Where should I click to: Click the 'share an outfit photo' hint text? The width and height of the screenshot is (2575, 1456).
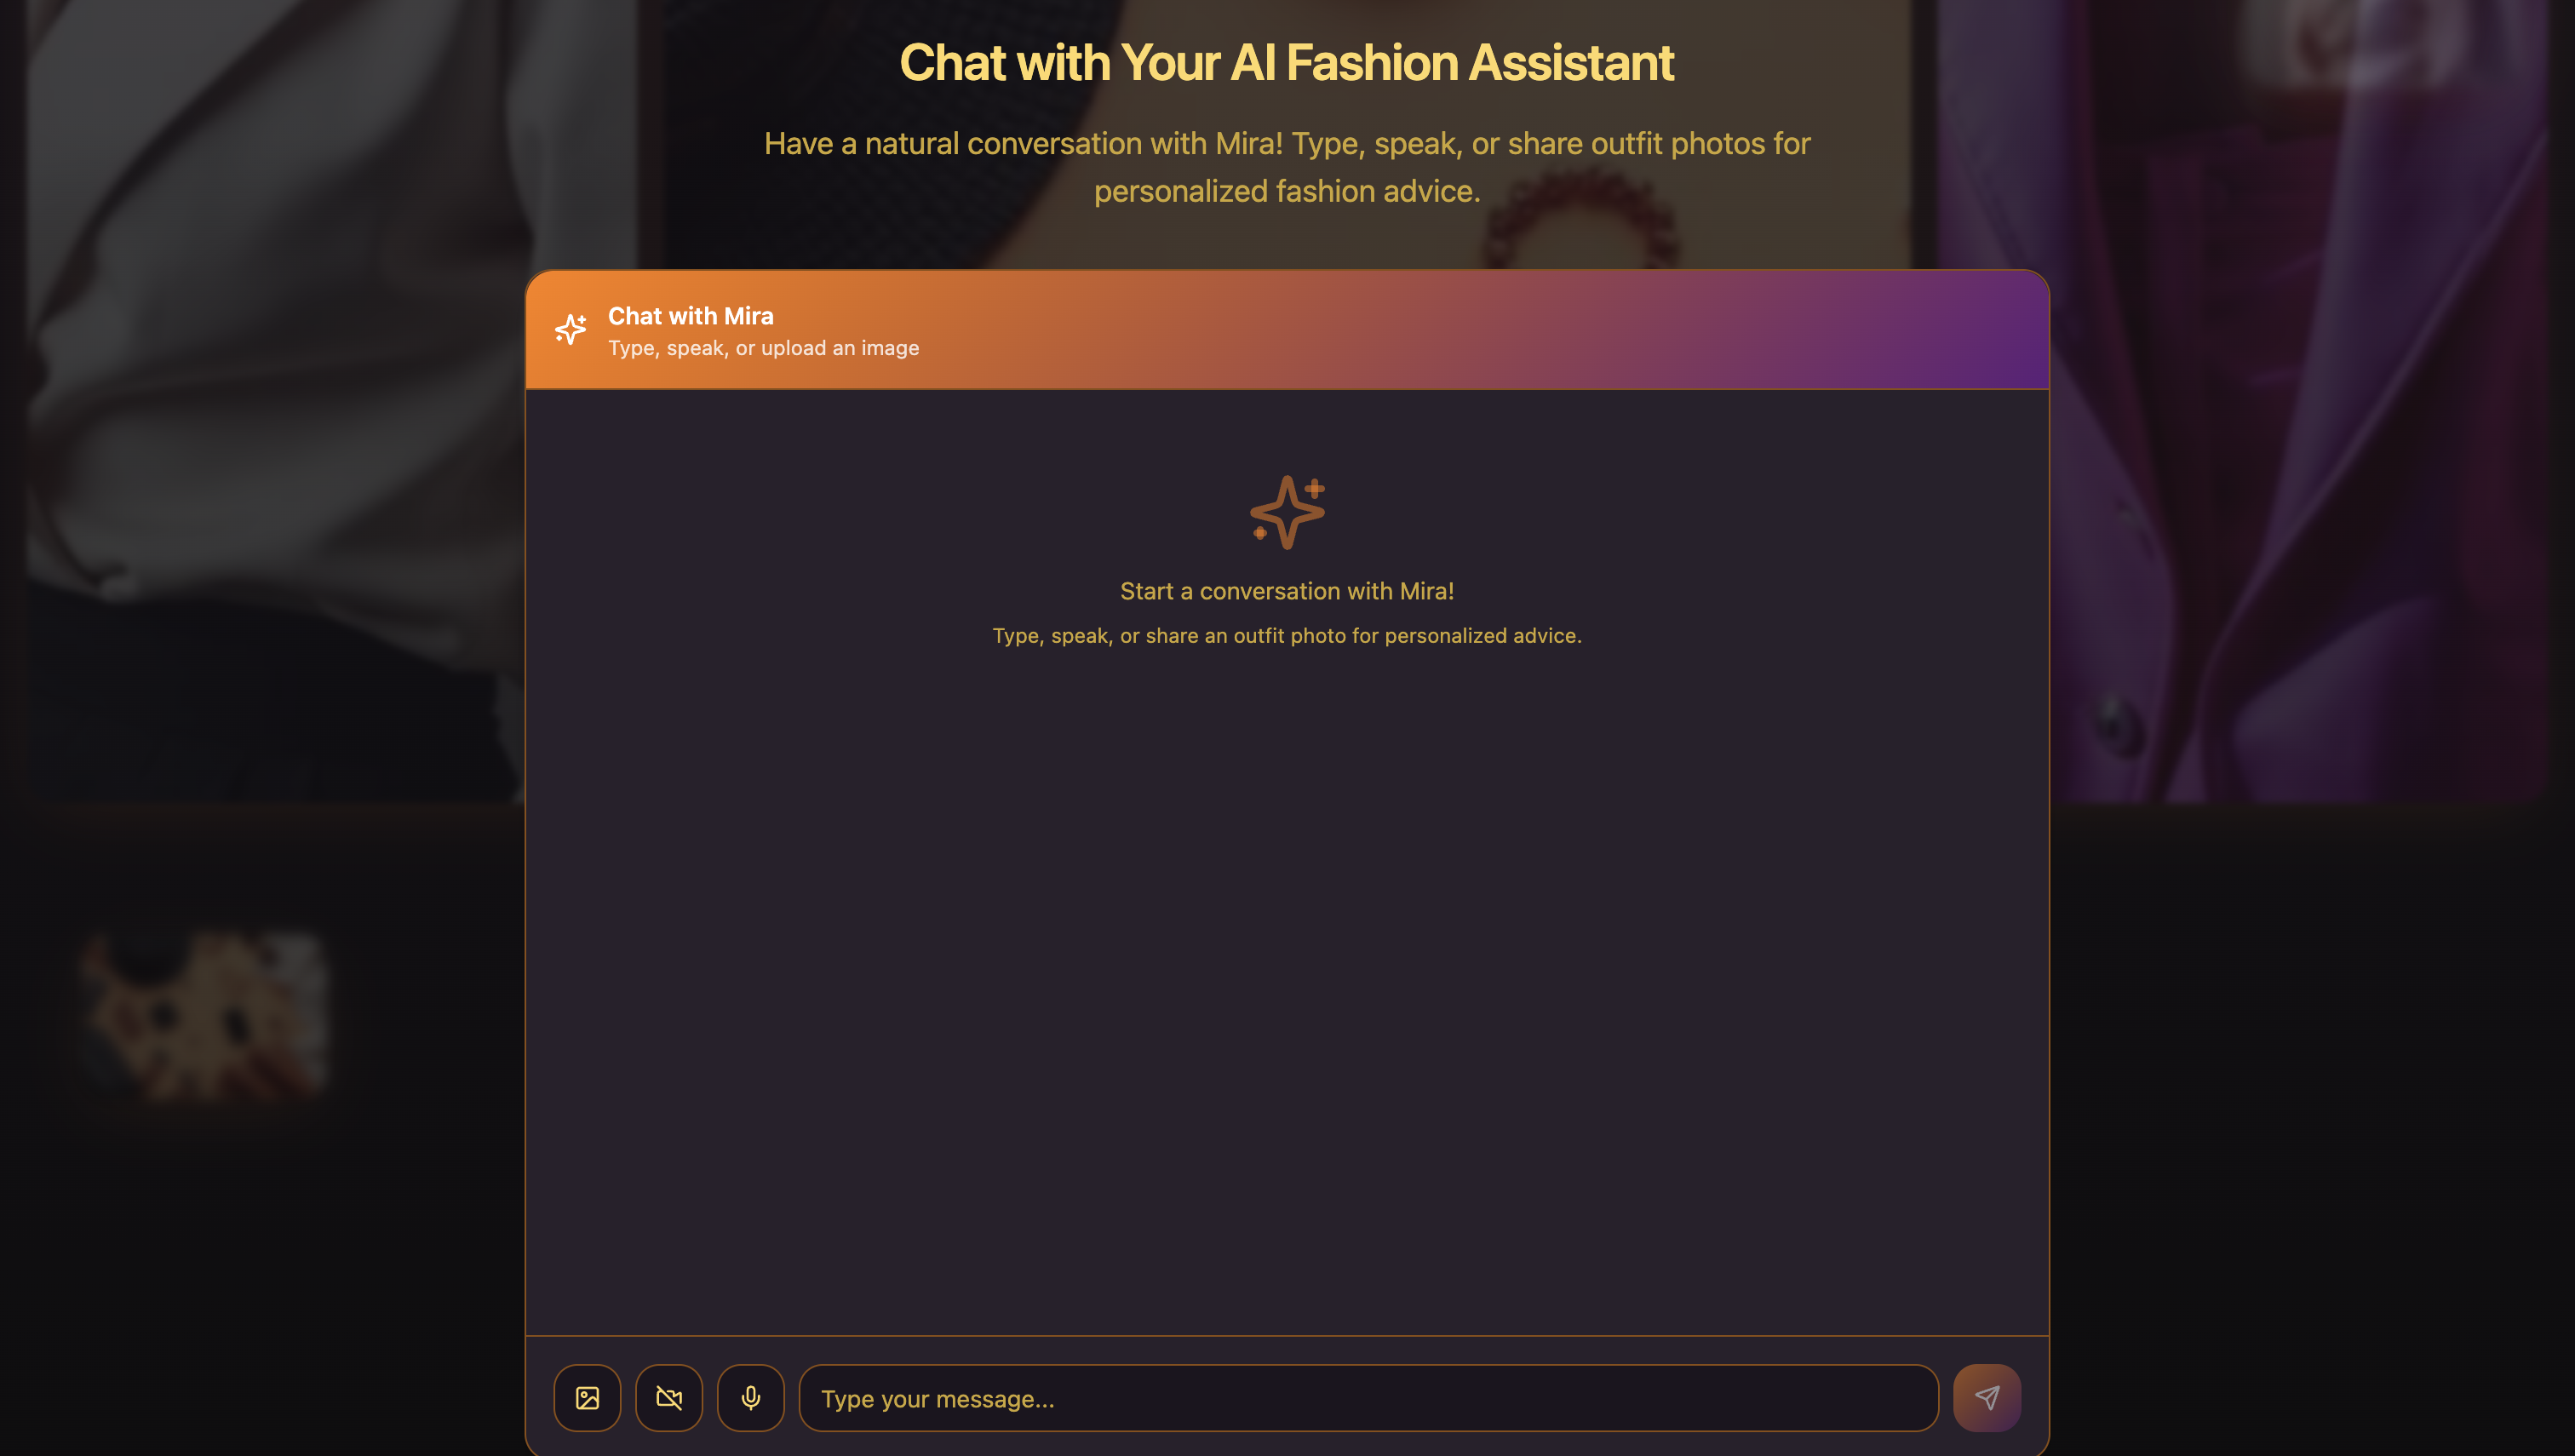(1263, 635)
